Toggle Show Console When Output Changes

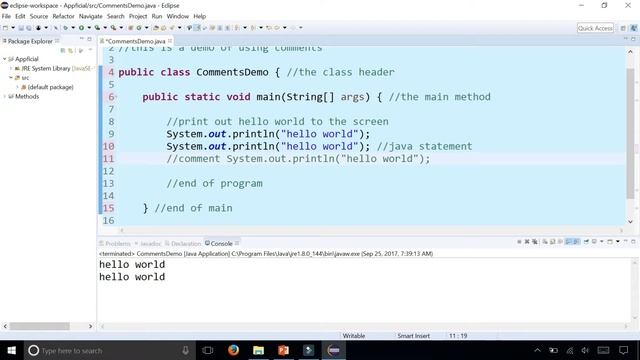(568, 242)
